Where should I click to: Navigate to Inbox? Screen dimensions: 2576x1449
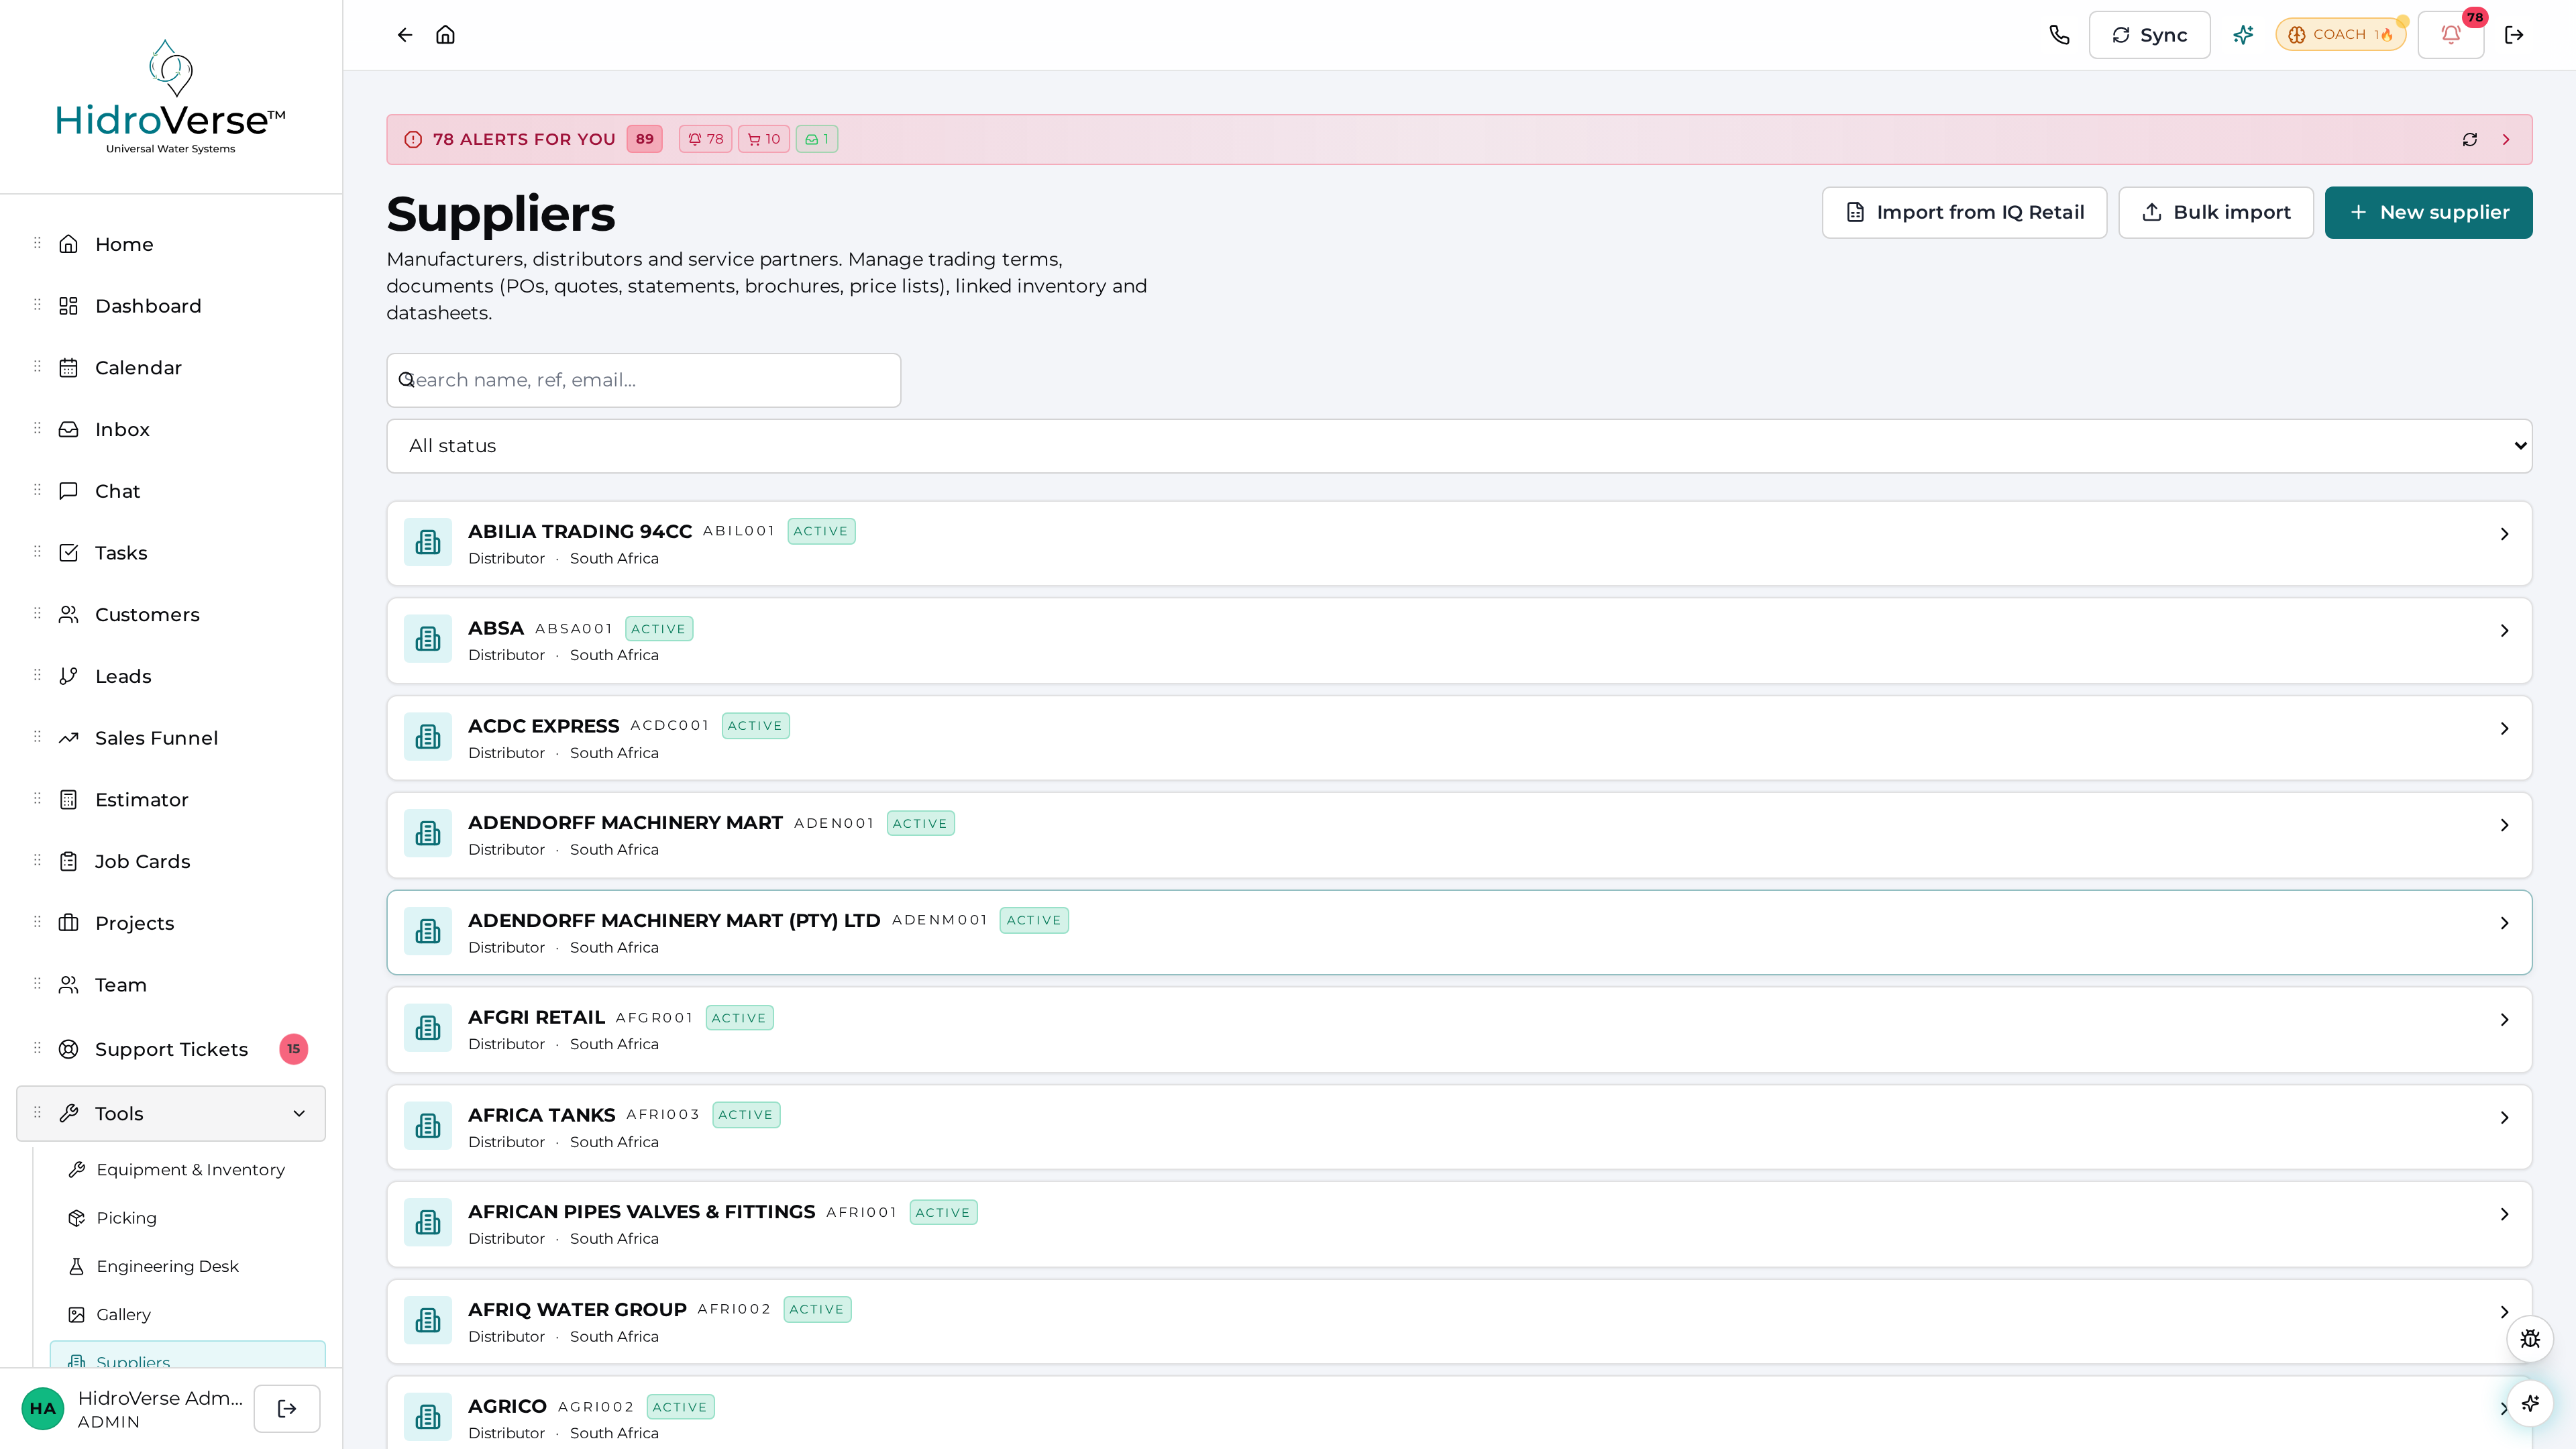click(171, 430)
